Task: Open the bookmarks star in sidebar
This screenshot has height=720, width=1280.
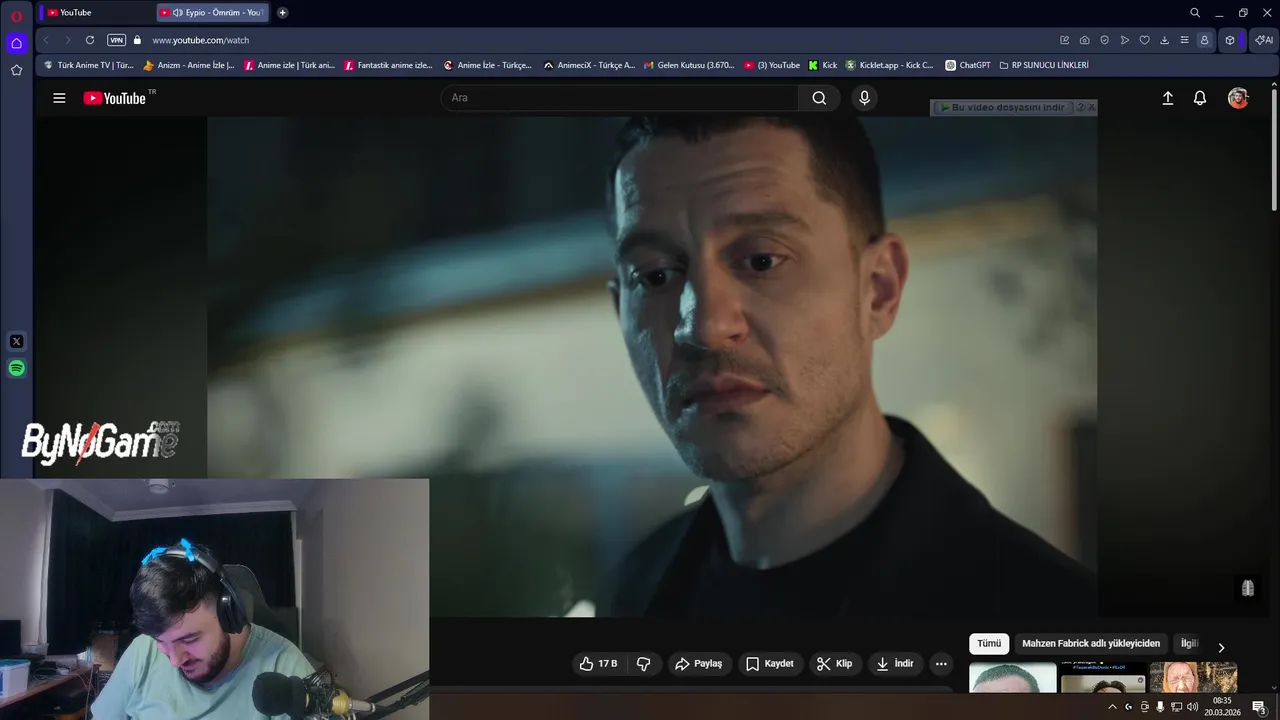Action: click(x=16, y=70)
